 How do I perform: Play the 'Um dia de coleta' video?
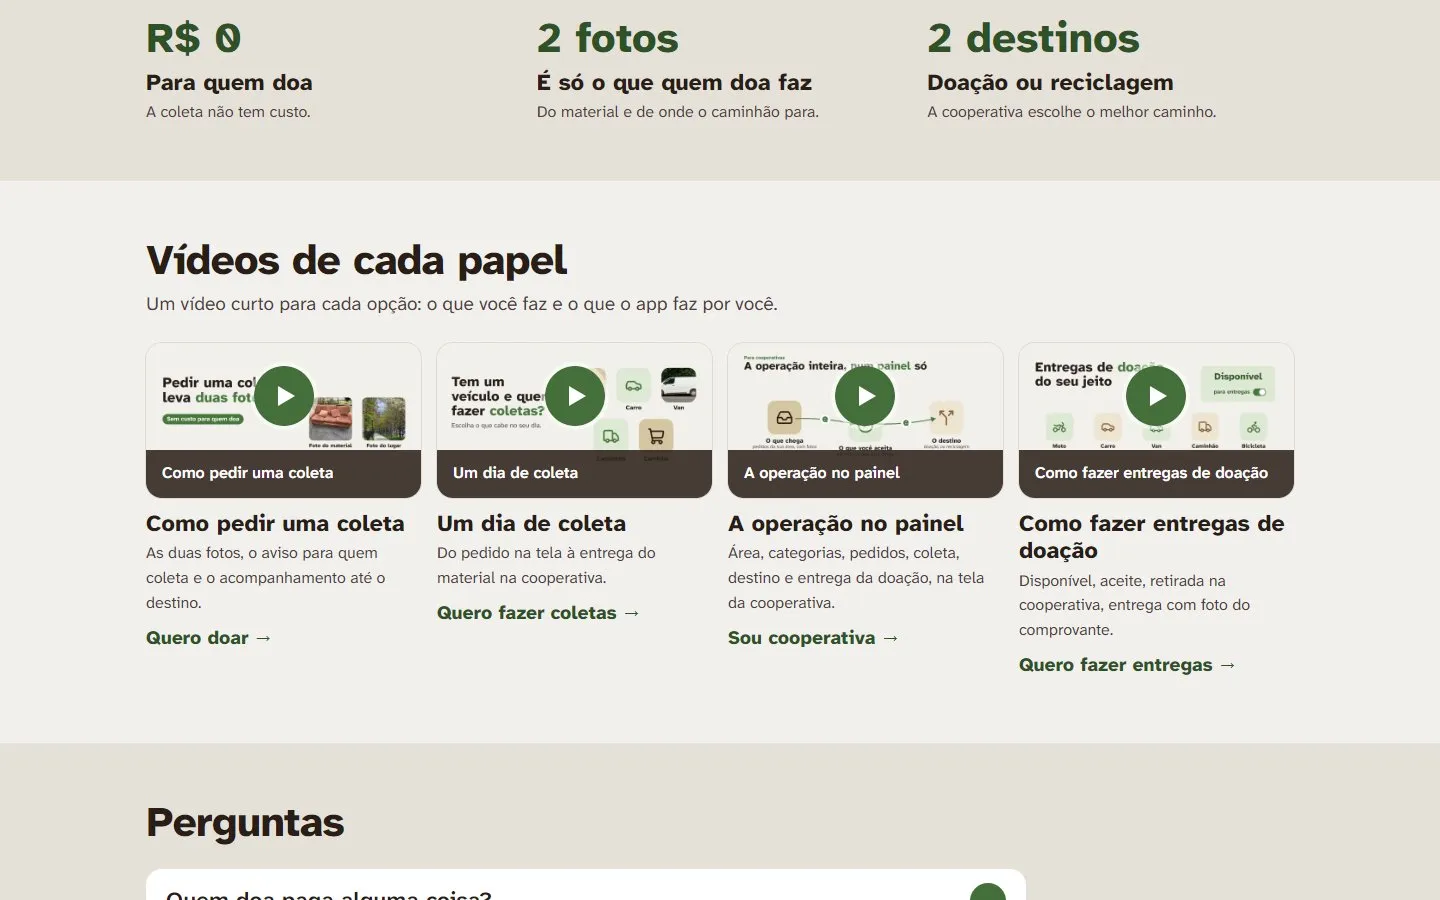pos(575,396)
